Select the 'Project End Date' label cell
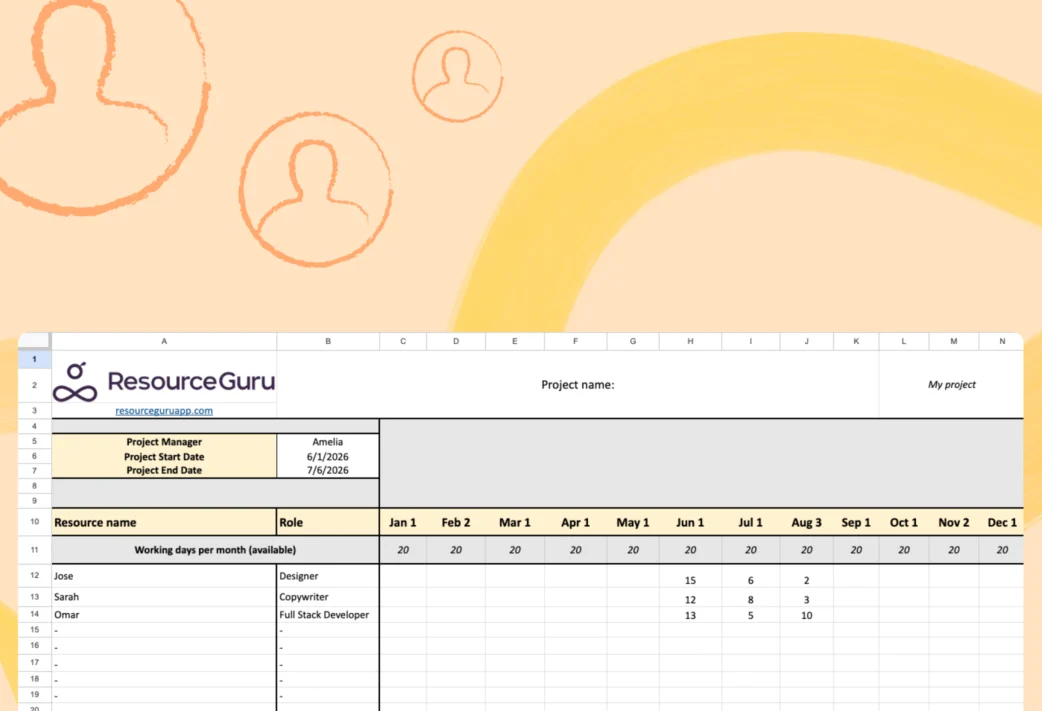1042x711 pixels. point(164,470)
